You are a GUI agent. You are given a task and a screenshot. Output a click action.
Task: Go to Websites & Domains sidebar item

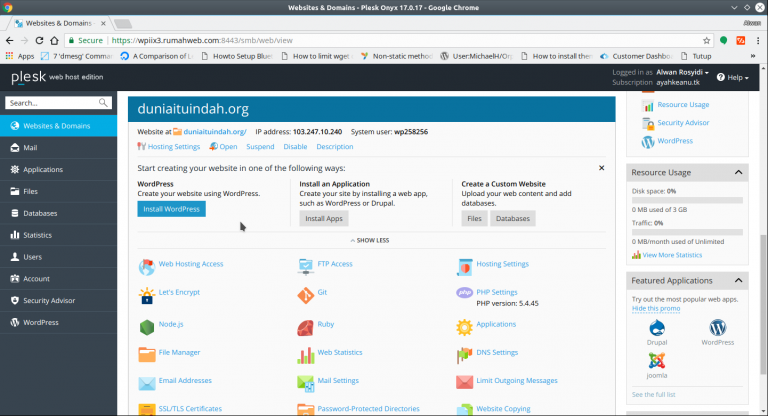point(58,126)
